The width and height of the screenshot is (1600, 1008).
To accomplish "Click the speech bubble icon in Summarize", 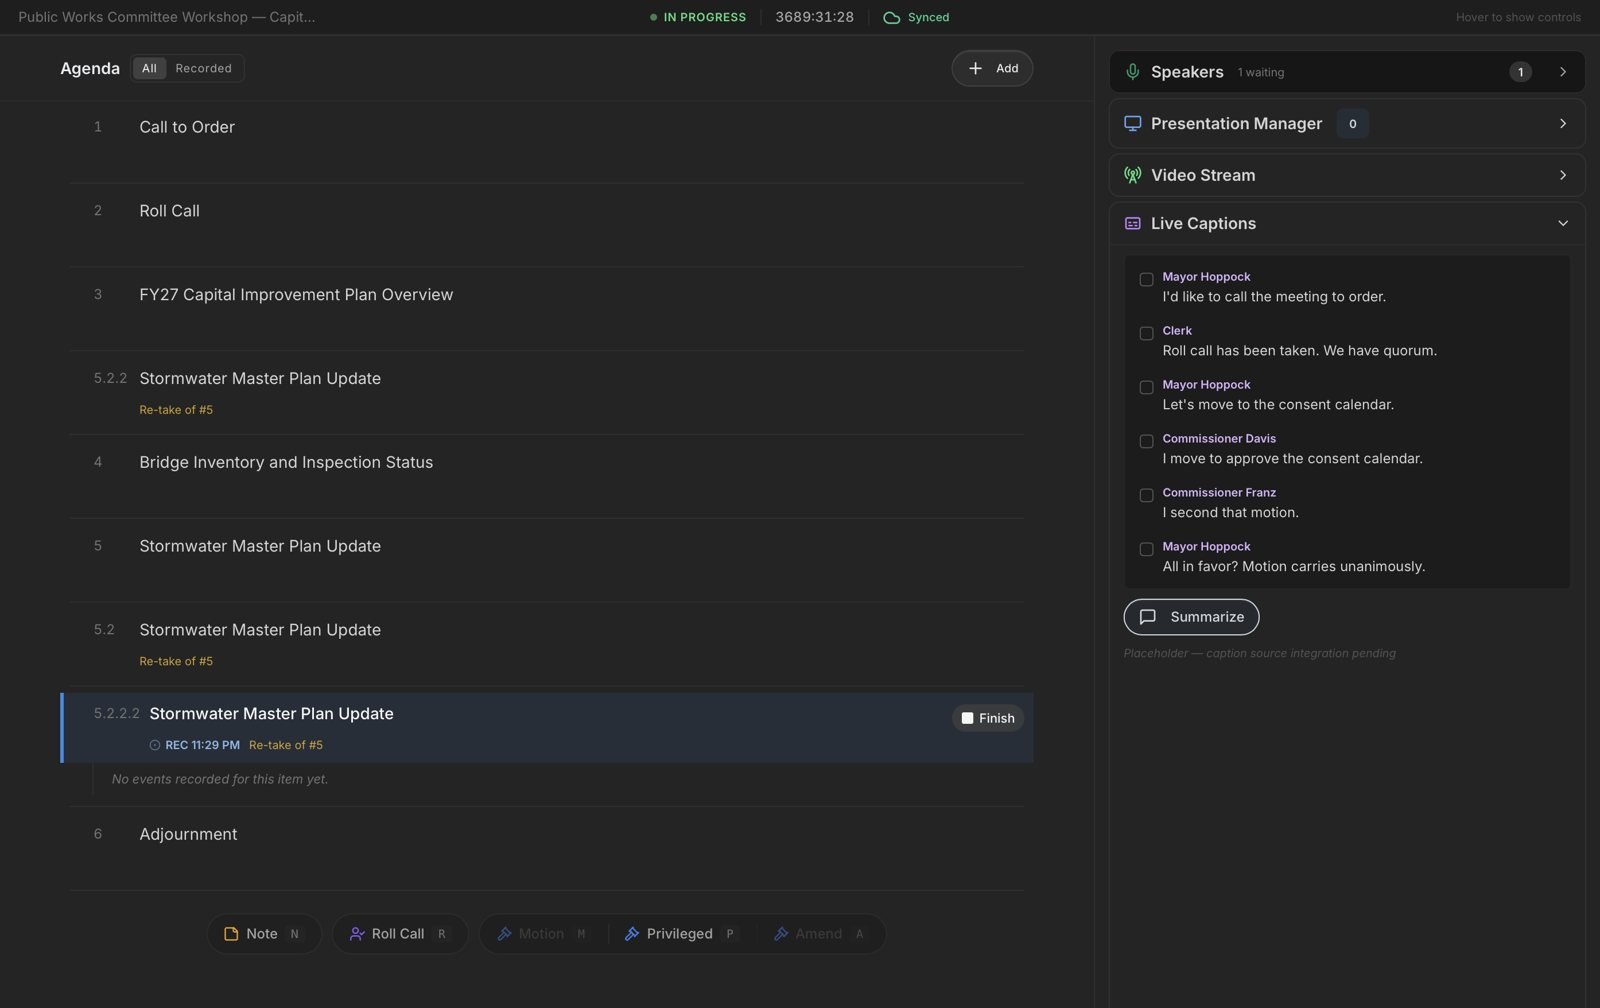I will [x=1148, y=617].
